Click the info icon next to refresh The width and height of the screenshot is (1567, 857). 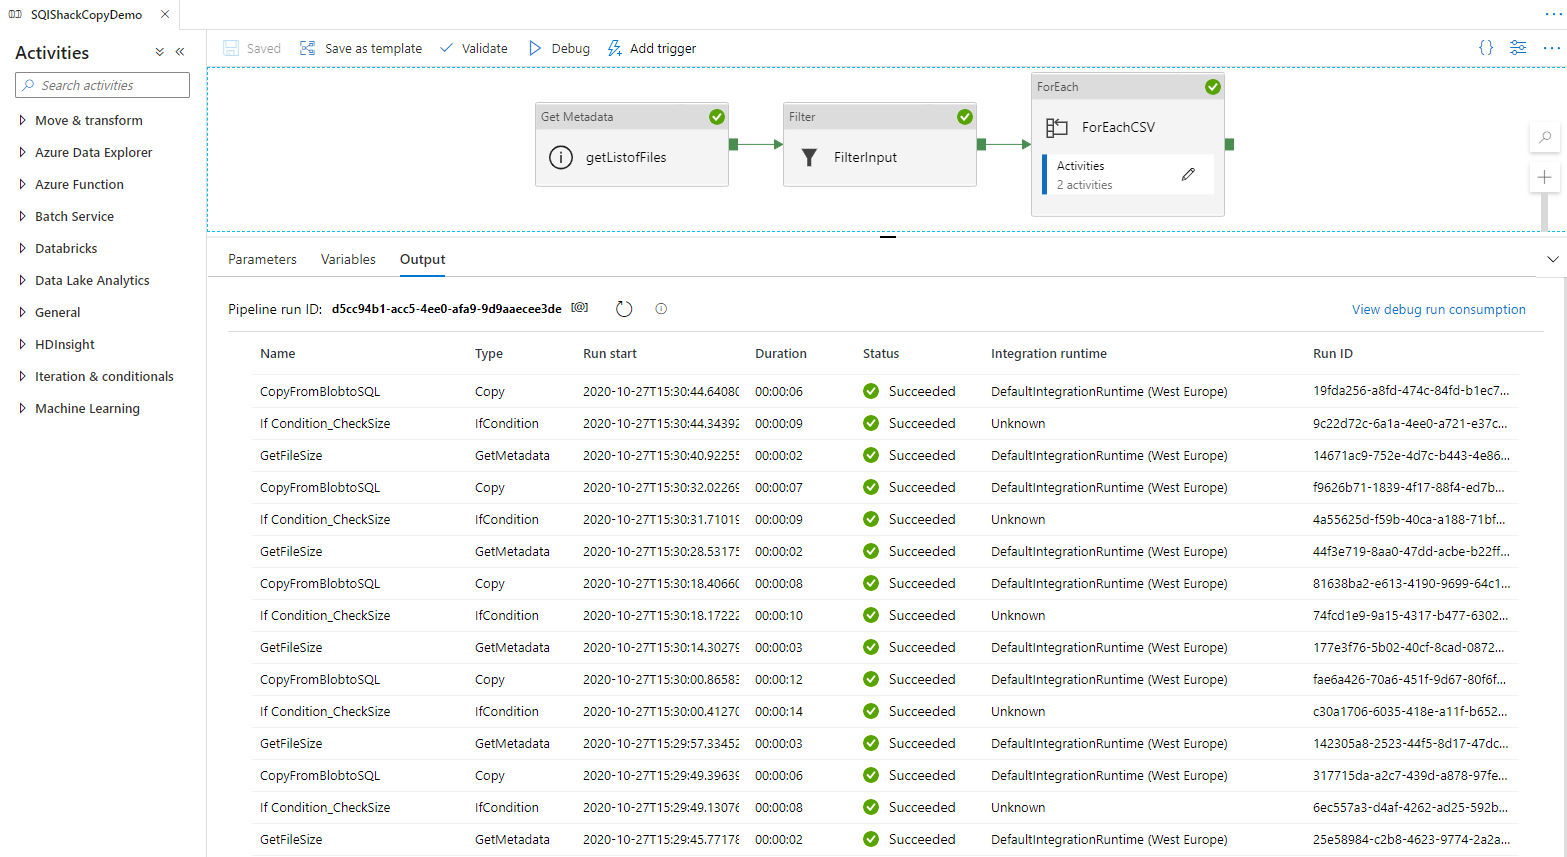point(661,309)
